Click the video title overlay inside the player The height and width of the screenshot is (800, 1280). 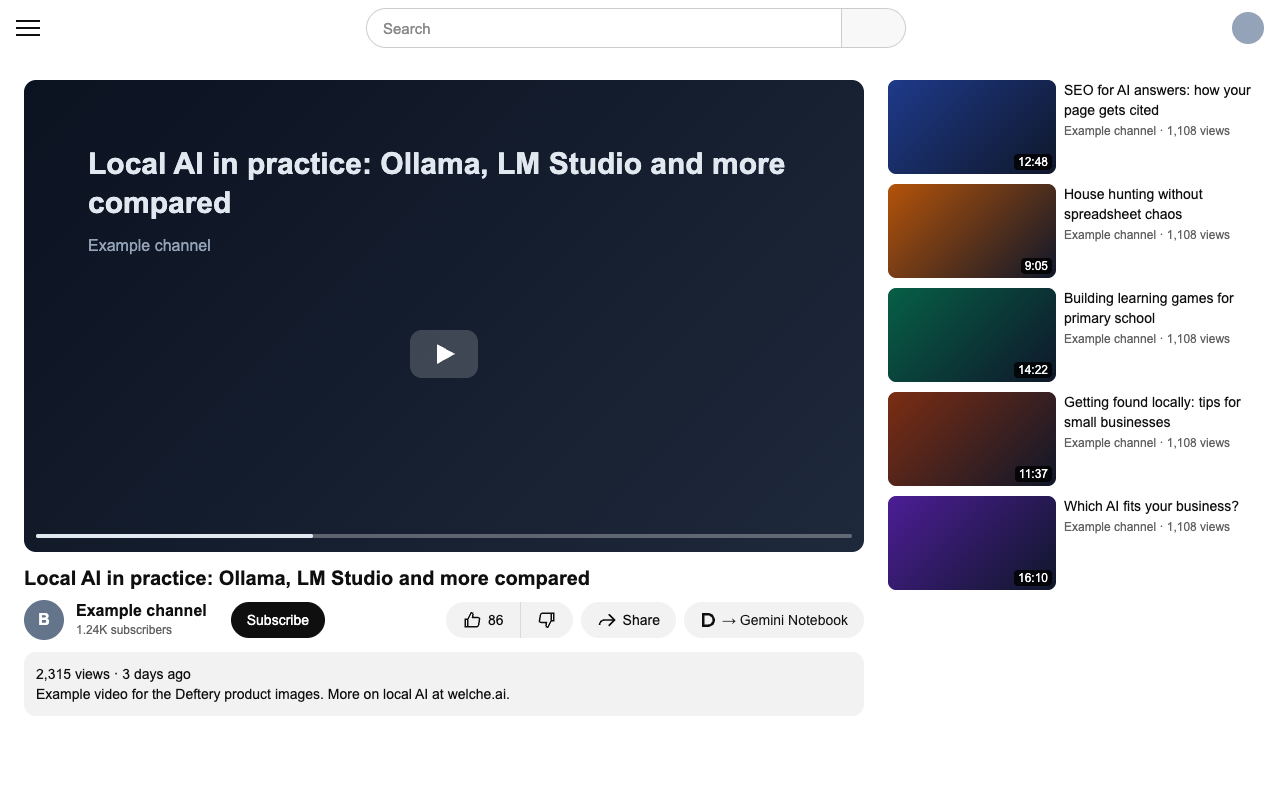[437, 183]
